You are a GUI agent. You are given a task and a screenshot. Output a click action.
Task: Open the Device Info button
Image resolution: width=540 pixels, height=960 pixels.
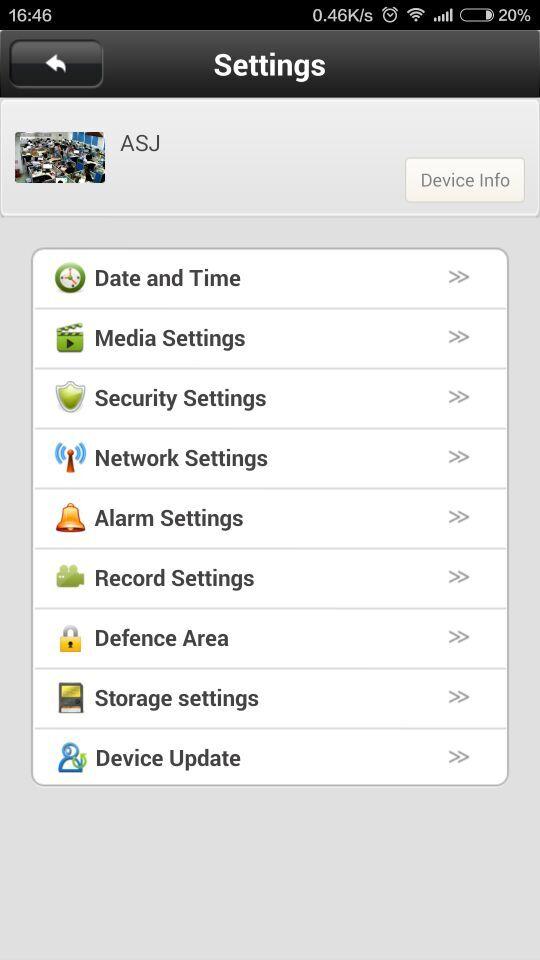(x=465, y=180)
